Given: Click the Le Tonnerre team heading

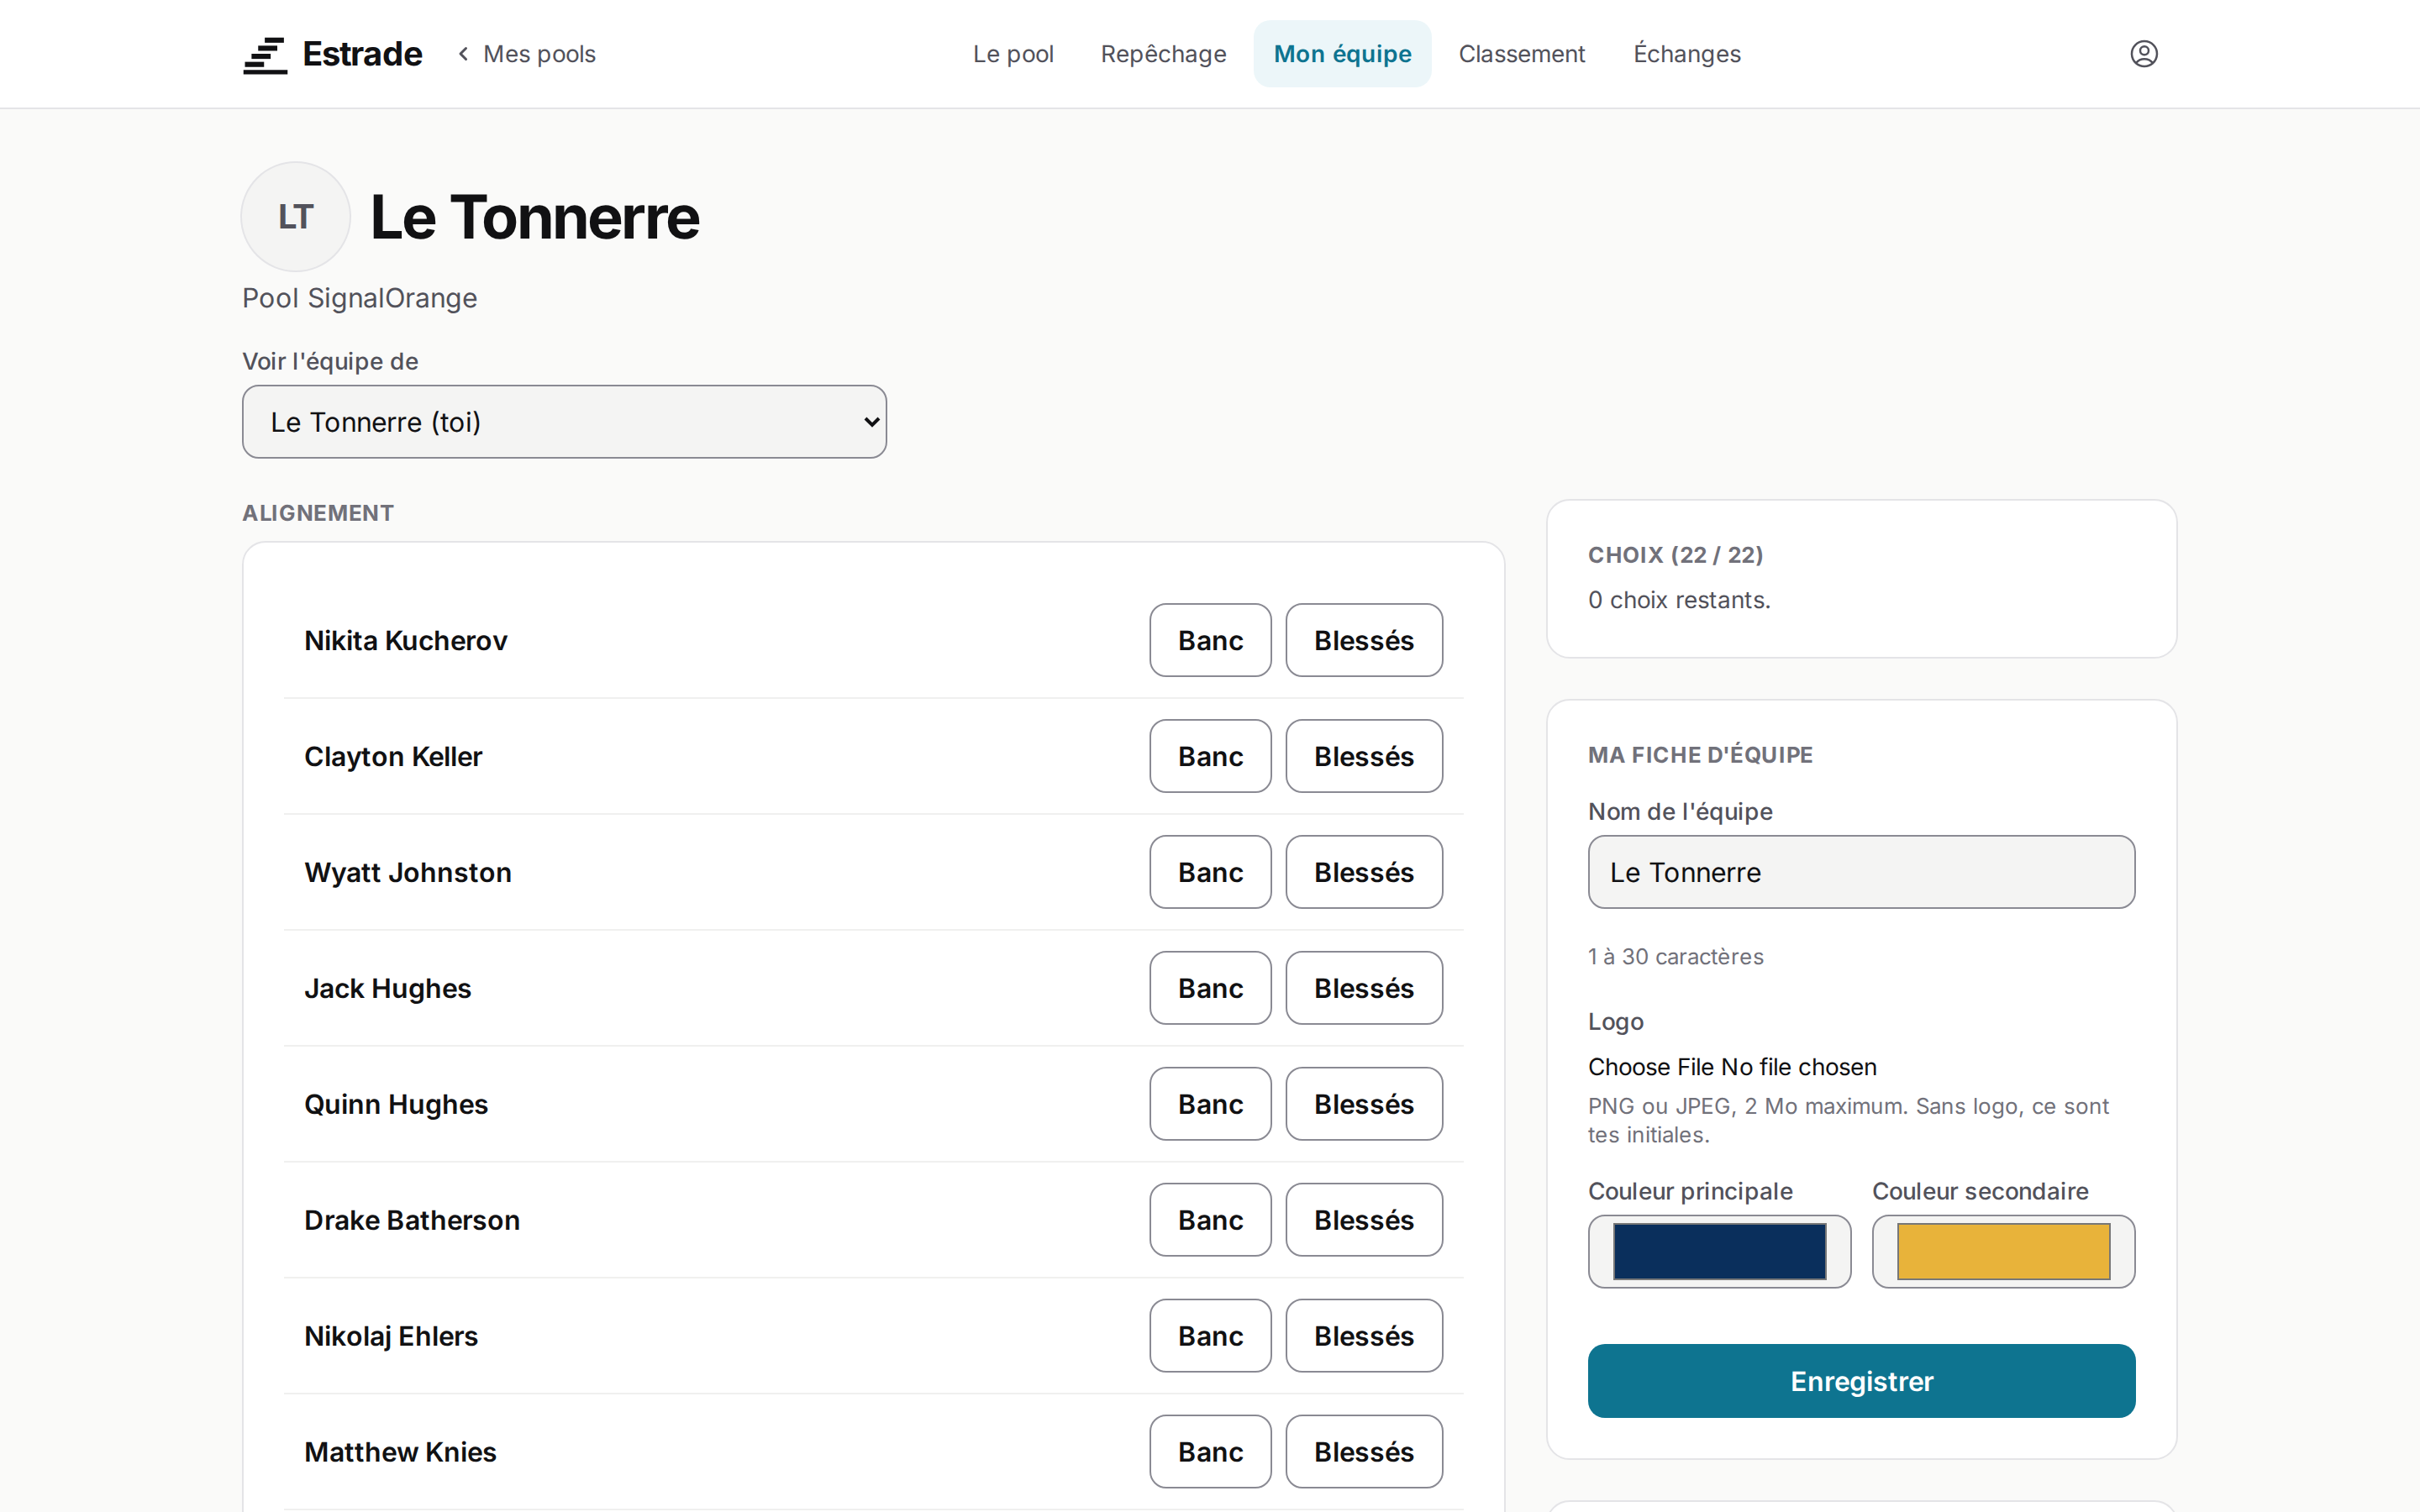Looking at the screenshot, I should (535, 217).
